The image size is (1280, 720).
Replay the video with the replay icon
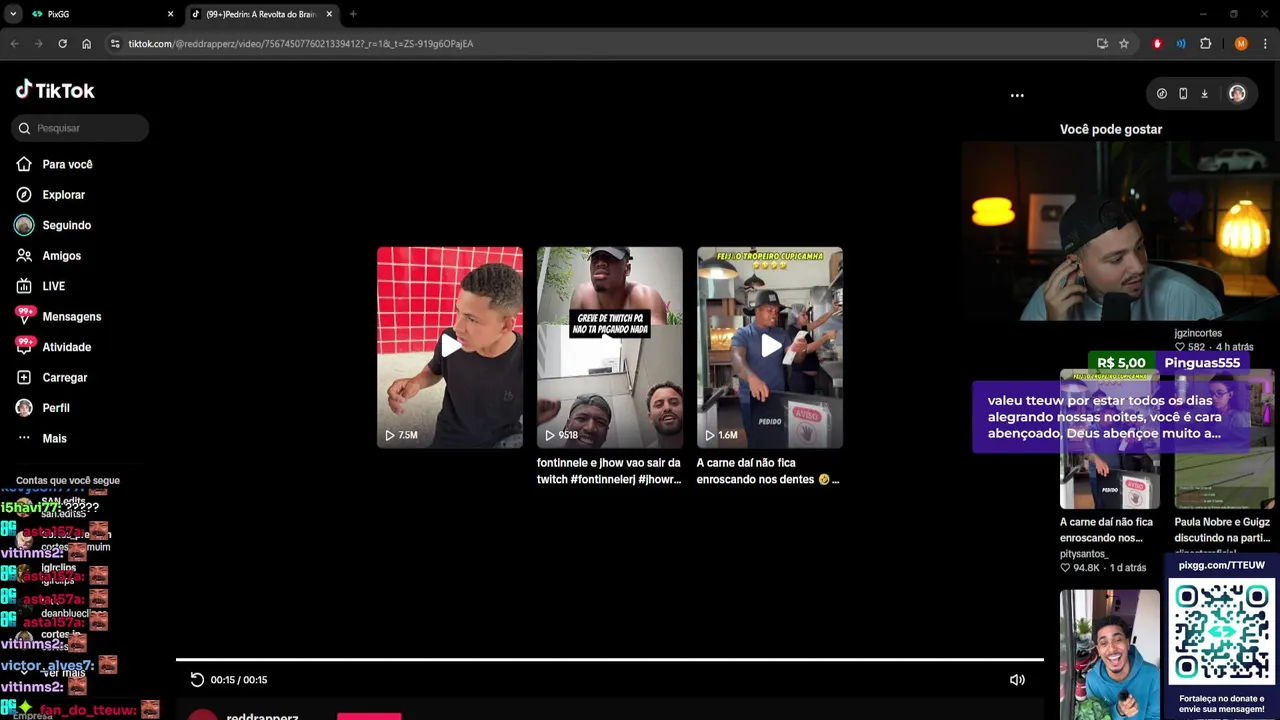click(x=197, y=680)
